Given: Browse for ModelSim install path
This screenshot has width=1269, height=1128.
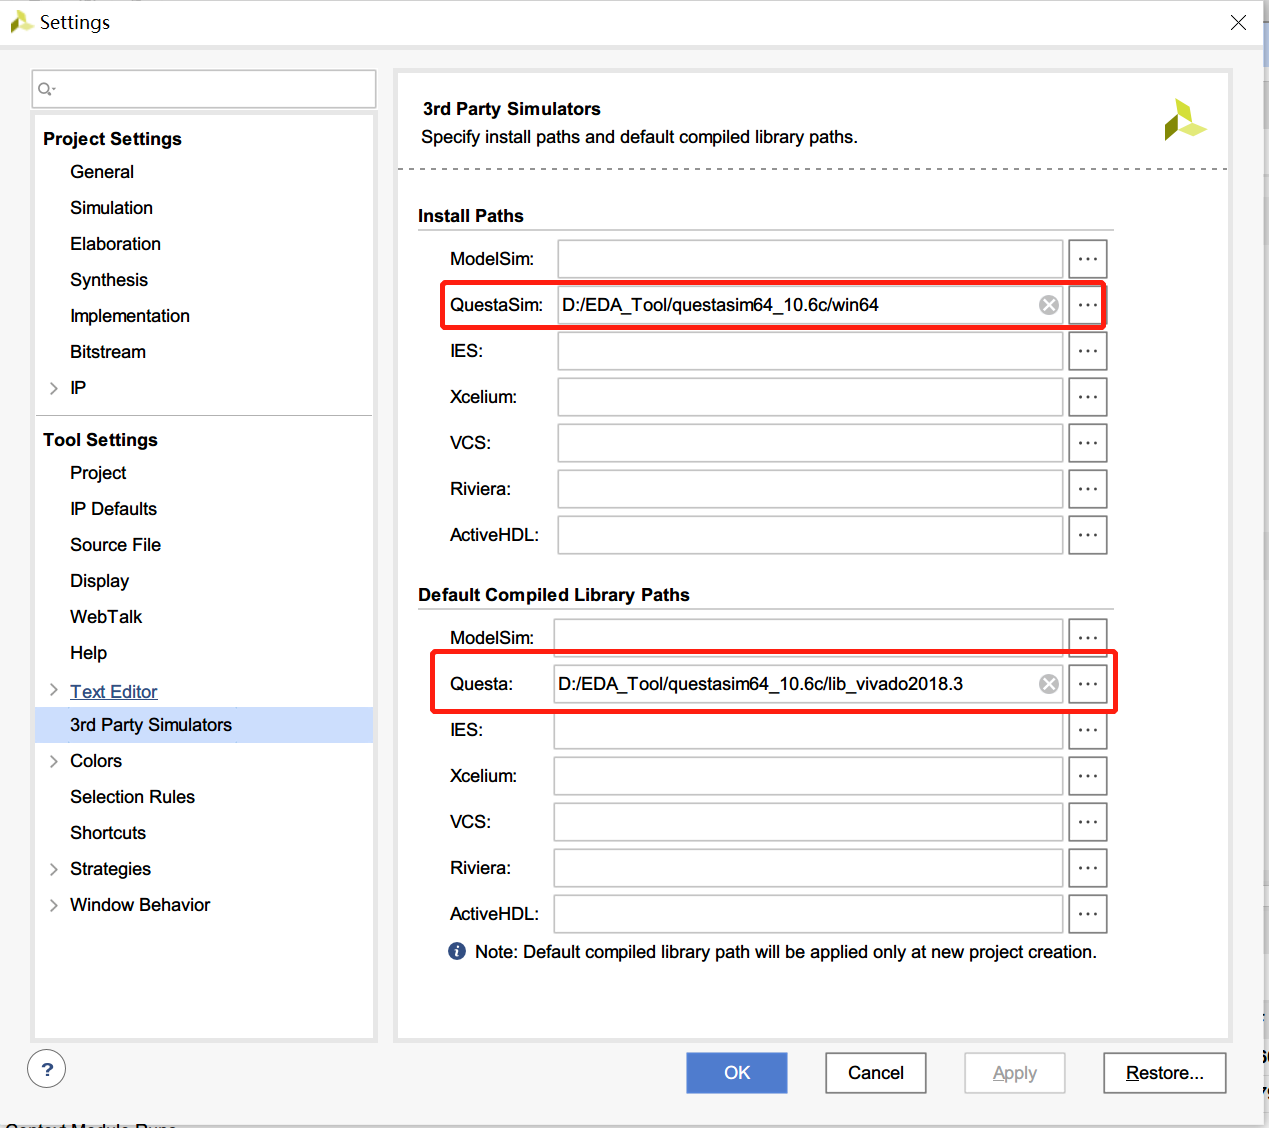Looking at the screenshot, I should [x=1088, y=259].
